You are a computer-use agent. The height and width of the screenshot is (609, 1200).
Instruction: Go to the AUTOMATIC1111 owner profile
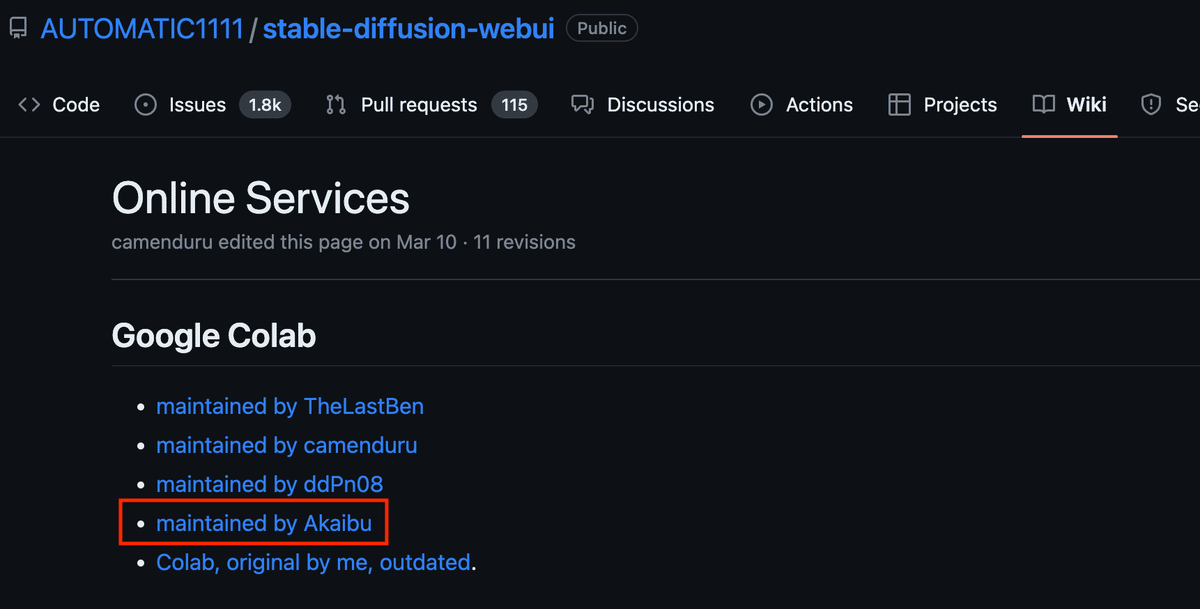click(142, 28)
